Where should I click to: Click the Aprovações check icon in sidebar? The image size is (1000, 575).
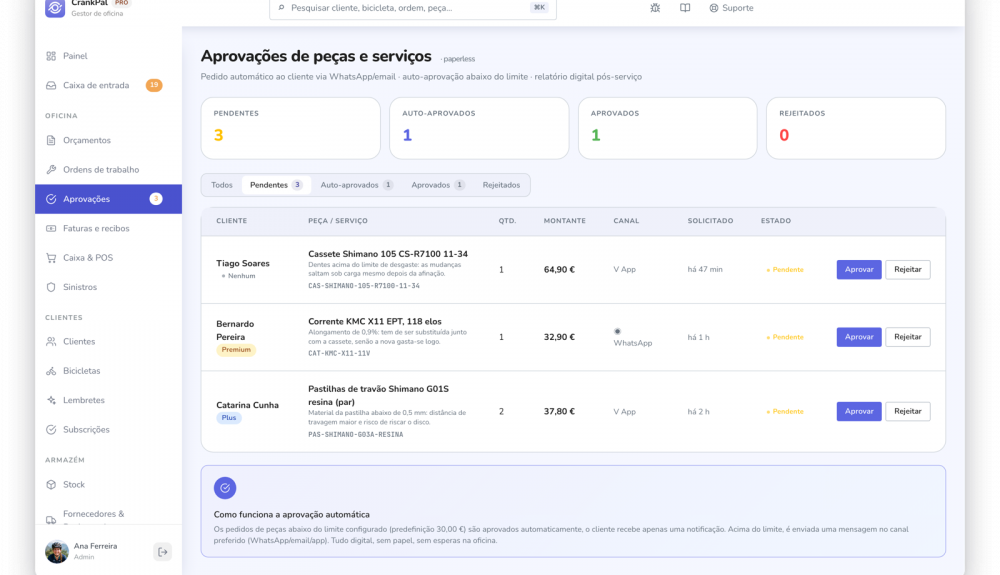51,199
